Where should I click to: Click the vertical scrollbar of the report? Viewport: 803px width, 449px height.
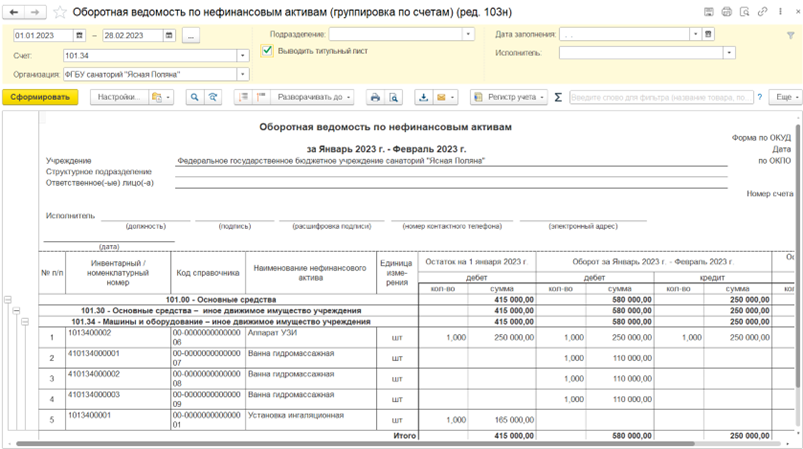[x=797, y=255]
